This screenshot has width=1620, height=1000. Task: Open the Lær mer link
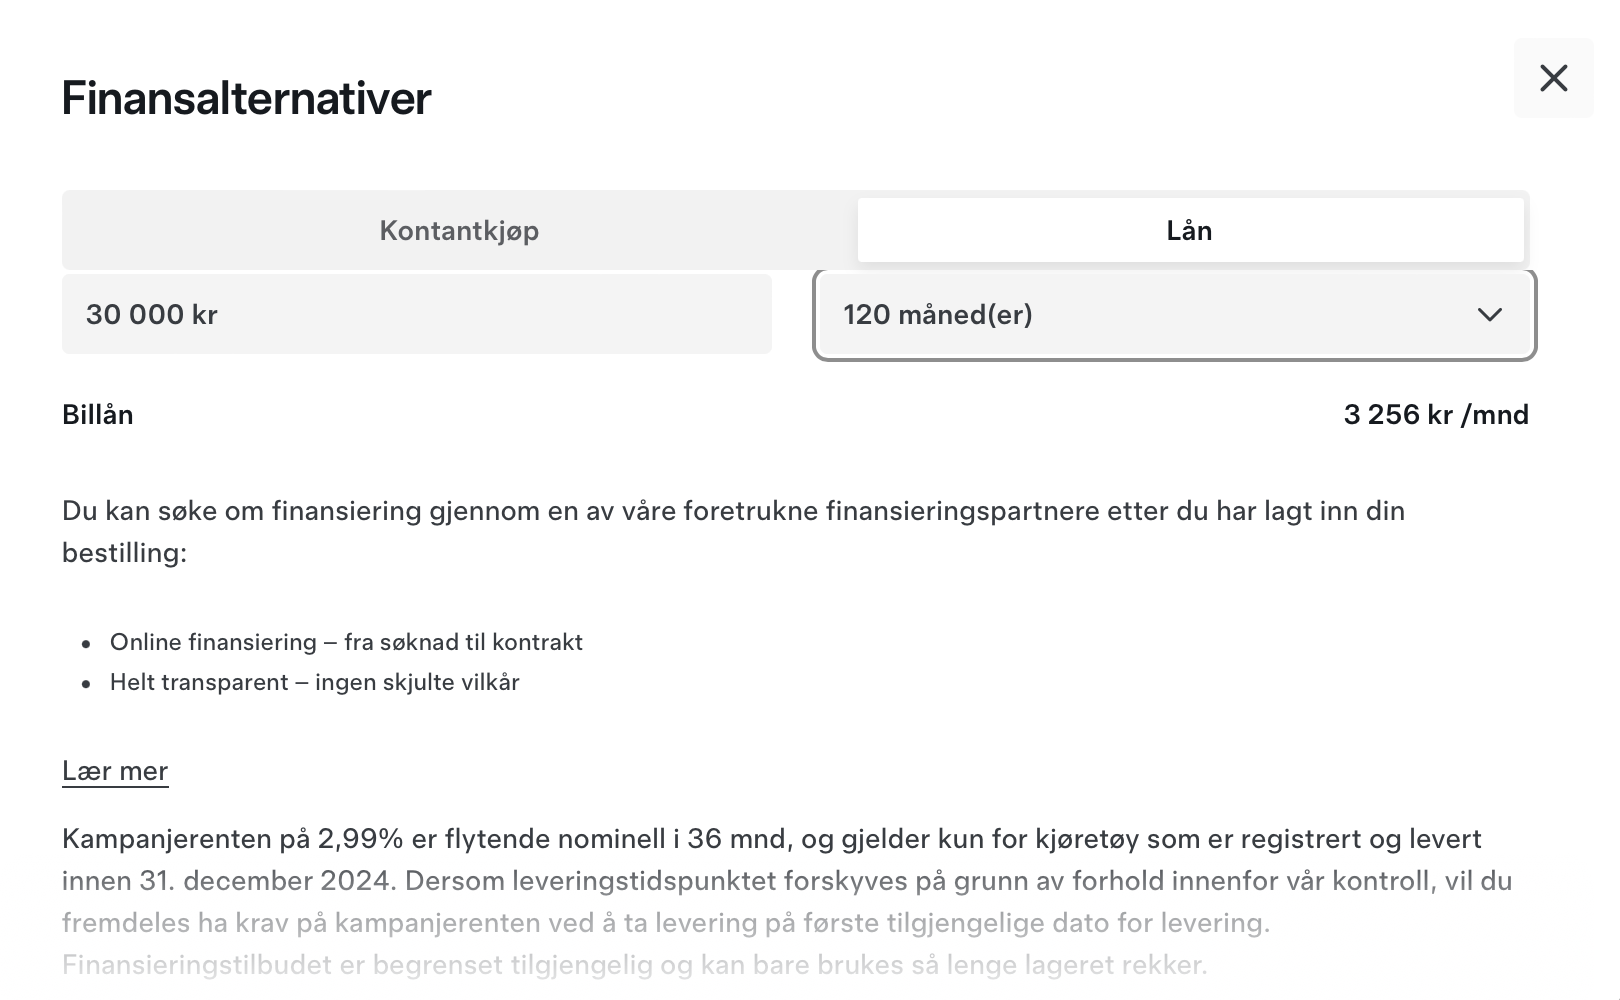coord(115,771)
